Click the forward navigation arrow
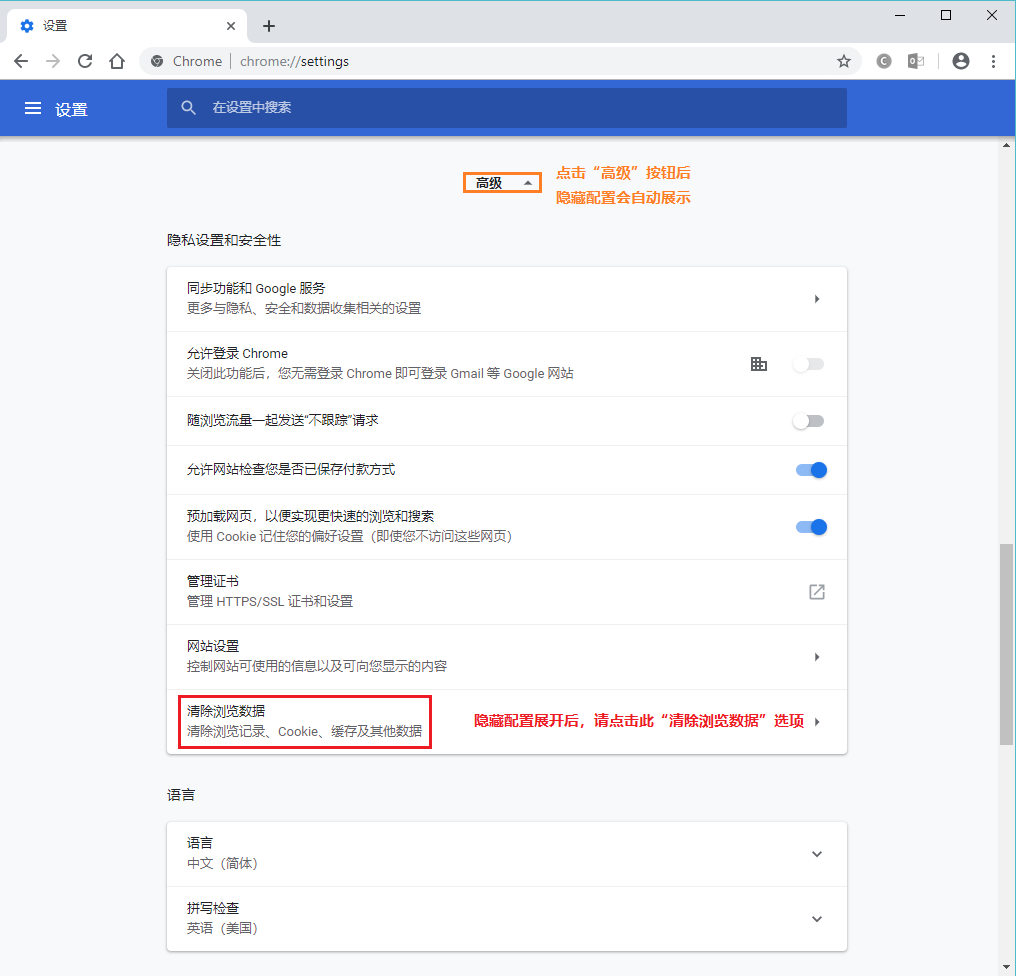 coord(53,61)
